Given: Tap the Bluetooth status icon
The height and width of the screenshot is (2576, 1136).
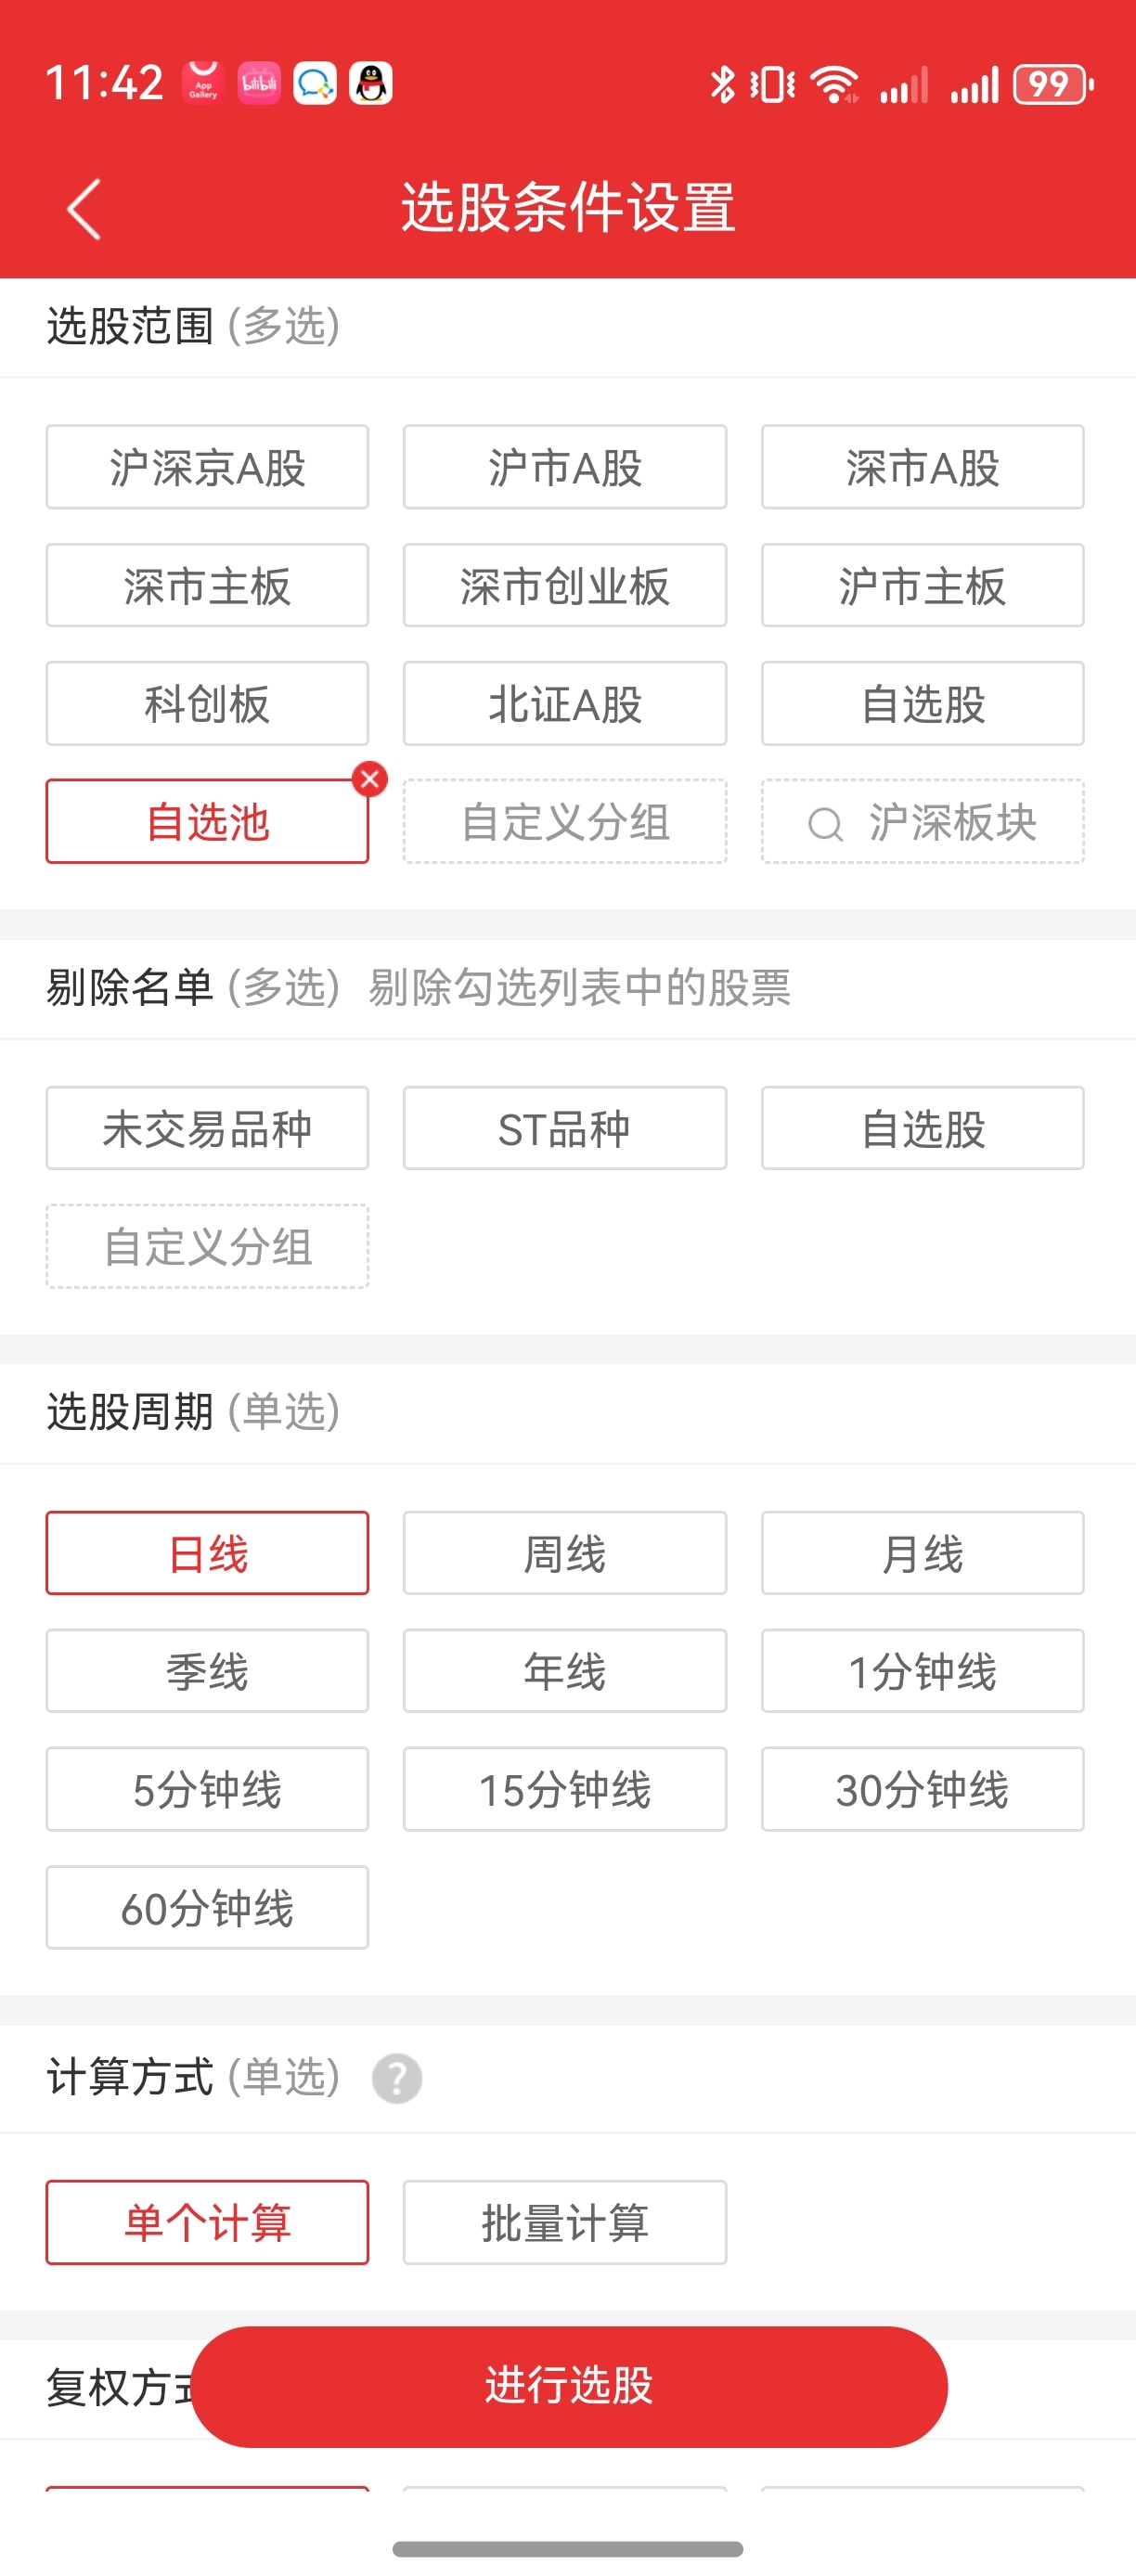Looking at the screenshot, I should pos(722,84).
